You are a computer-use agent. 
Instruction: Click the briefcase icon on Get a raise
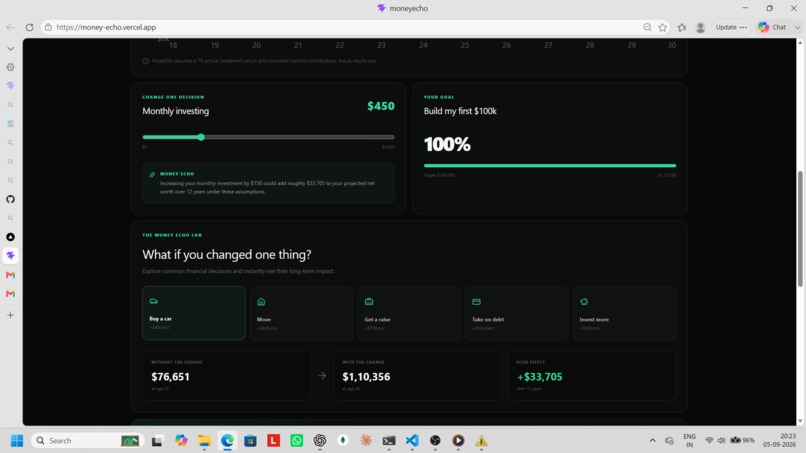point(369,302)
